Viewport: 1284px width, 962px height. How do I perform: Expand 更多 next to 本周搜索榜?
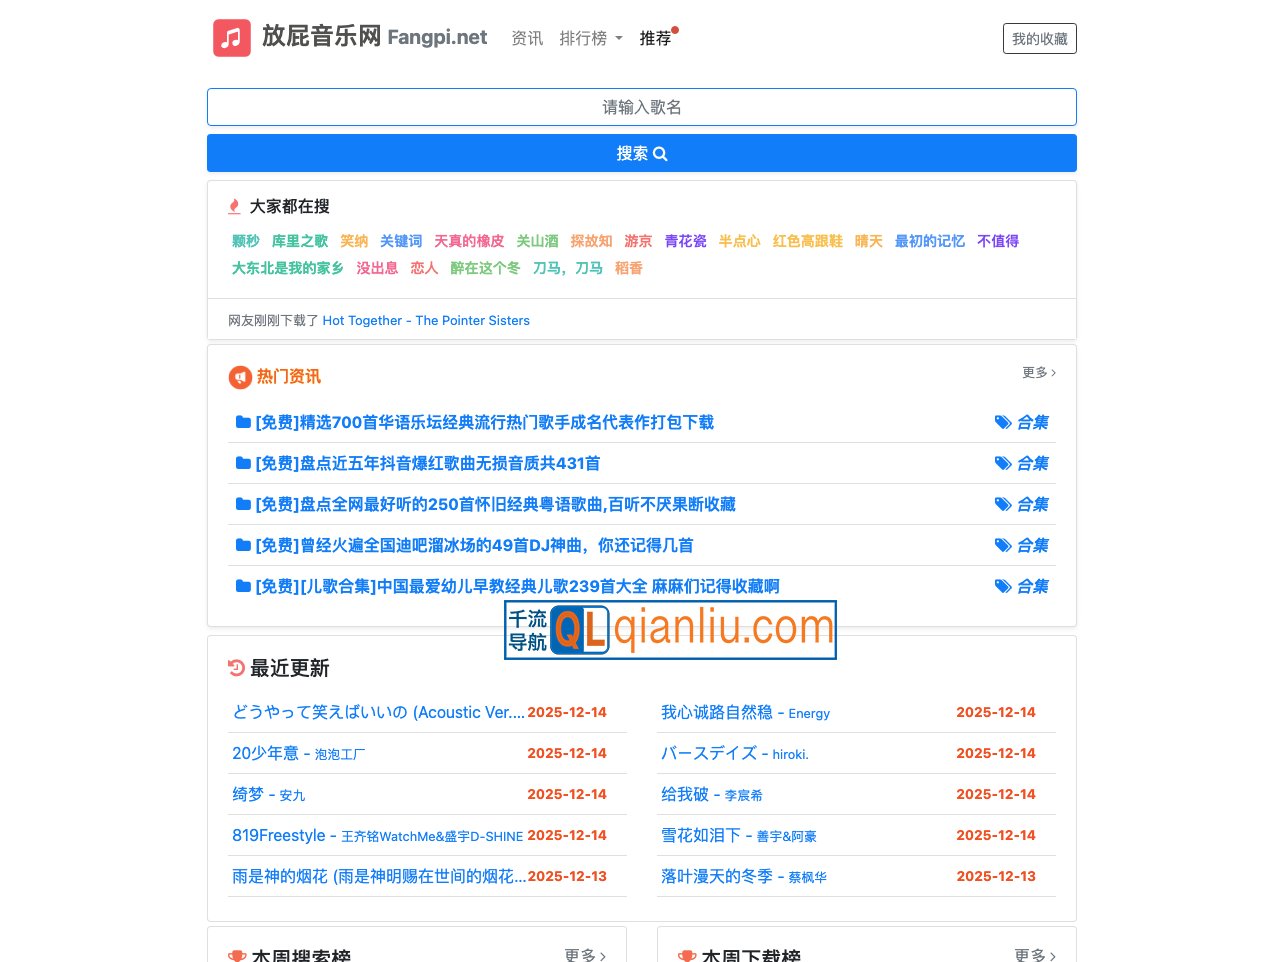pos(585,956)
